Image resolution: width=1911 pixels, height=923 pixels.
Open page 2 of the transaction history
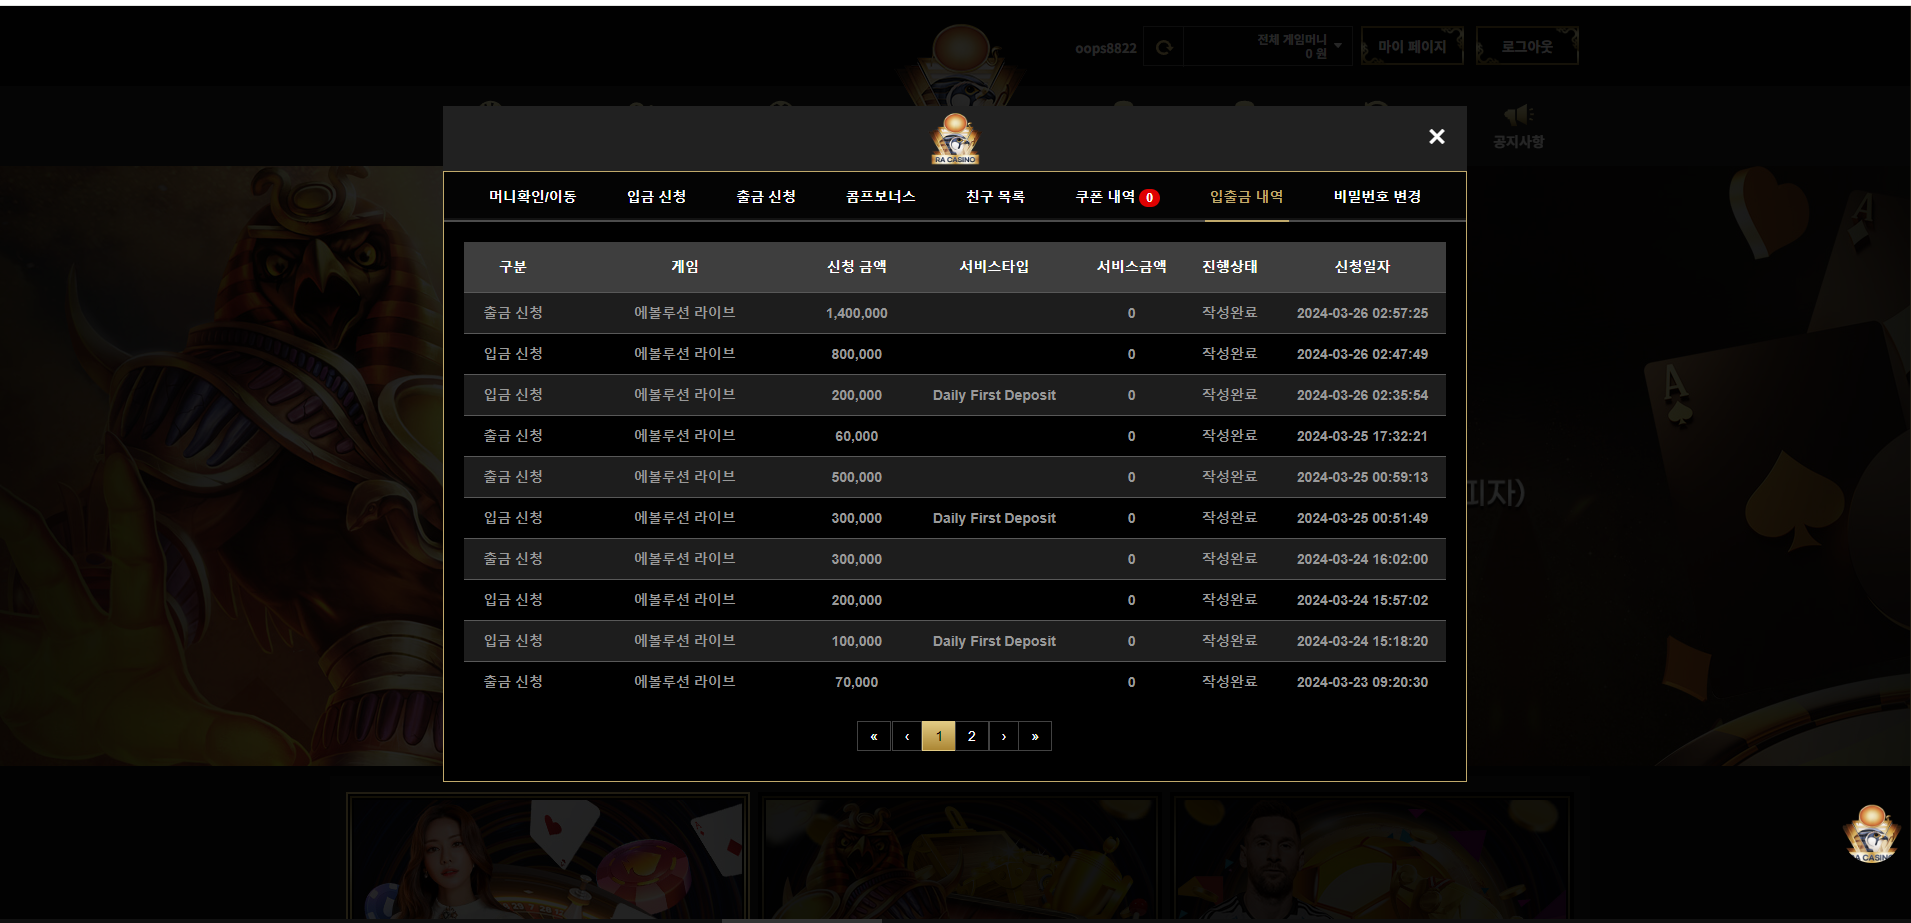[x=972, y=736]
